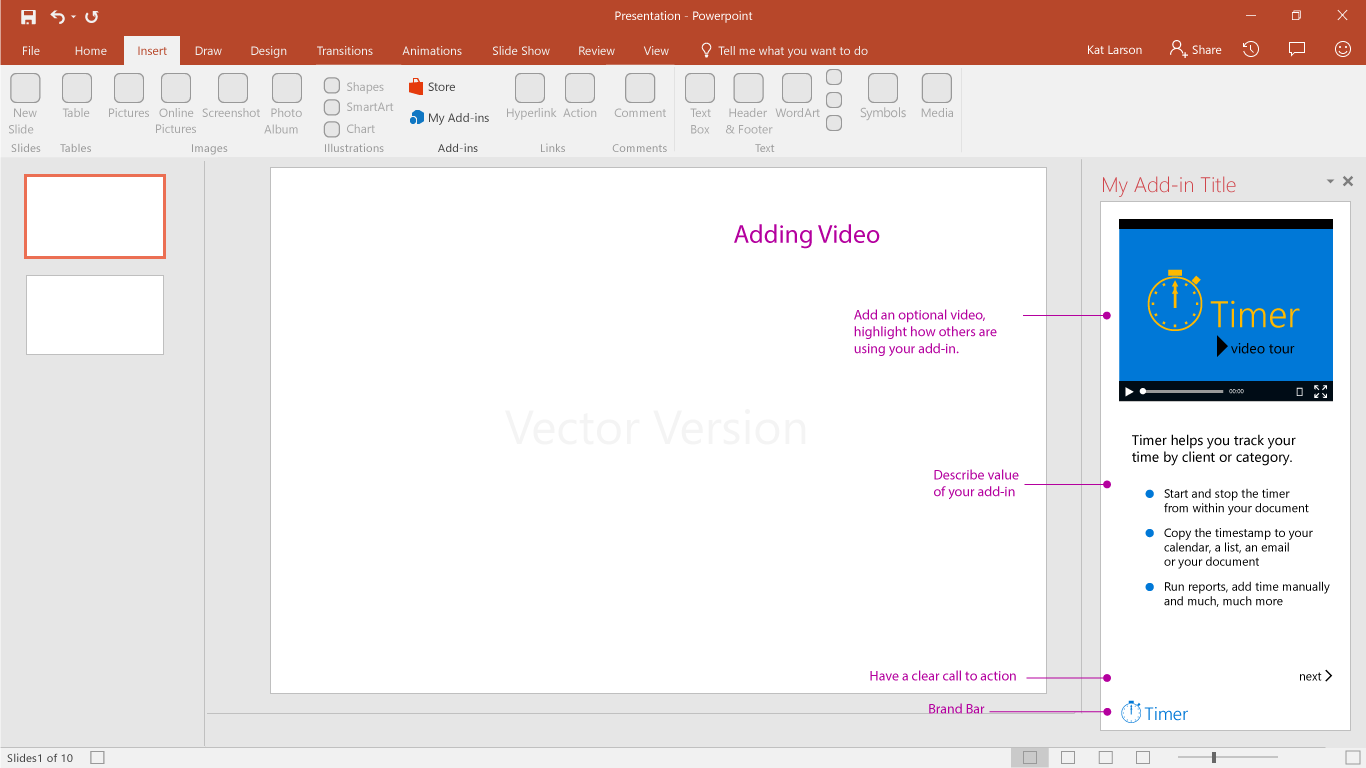Image resolution: width=1366 pixels, height=768 pixels.
Task: Insert Media
Action: click(937, 97)
